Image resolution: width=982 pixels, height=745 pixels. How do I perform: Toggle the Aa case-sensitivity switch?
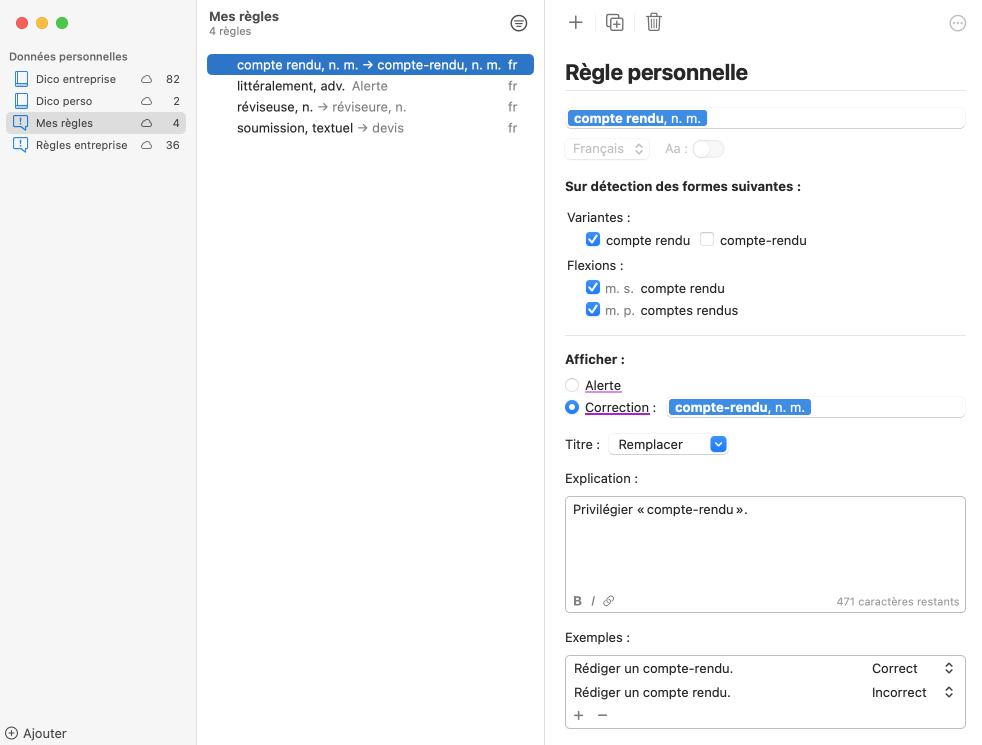[x=708, y=149]
